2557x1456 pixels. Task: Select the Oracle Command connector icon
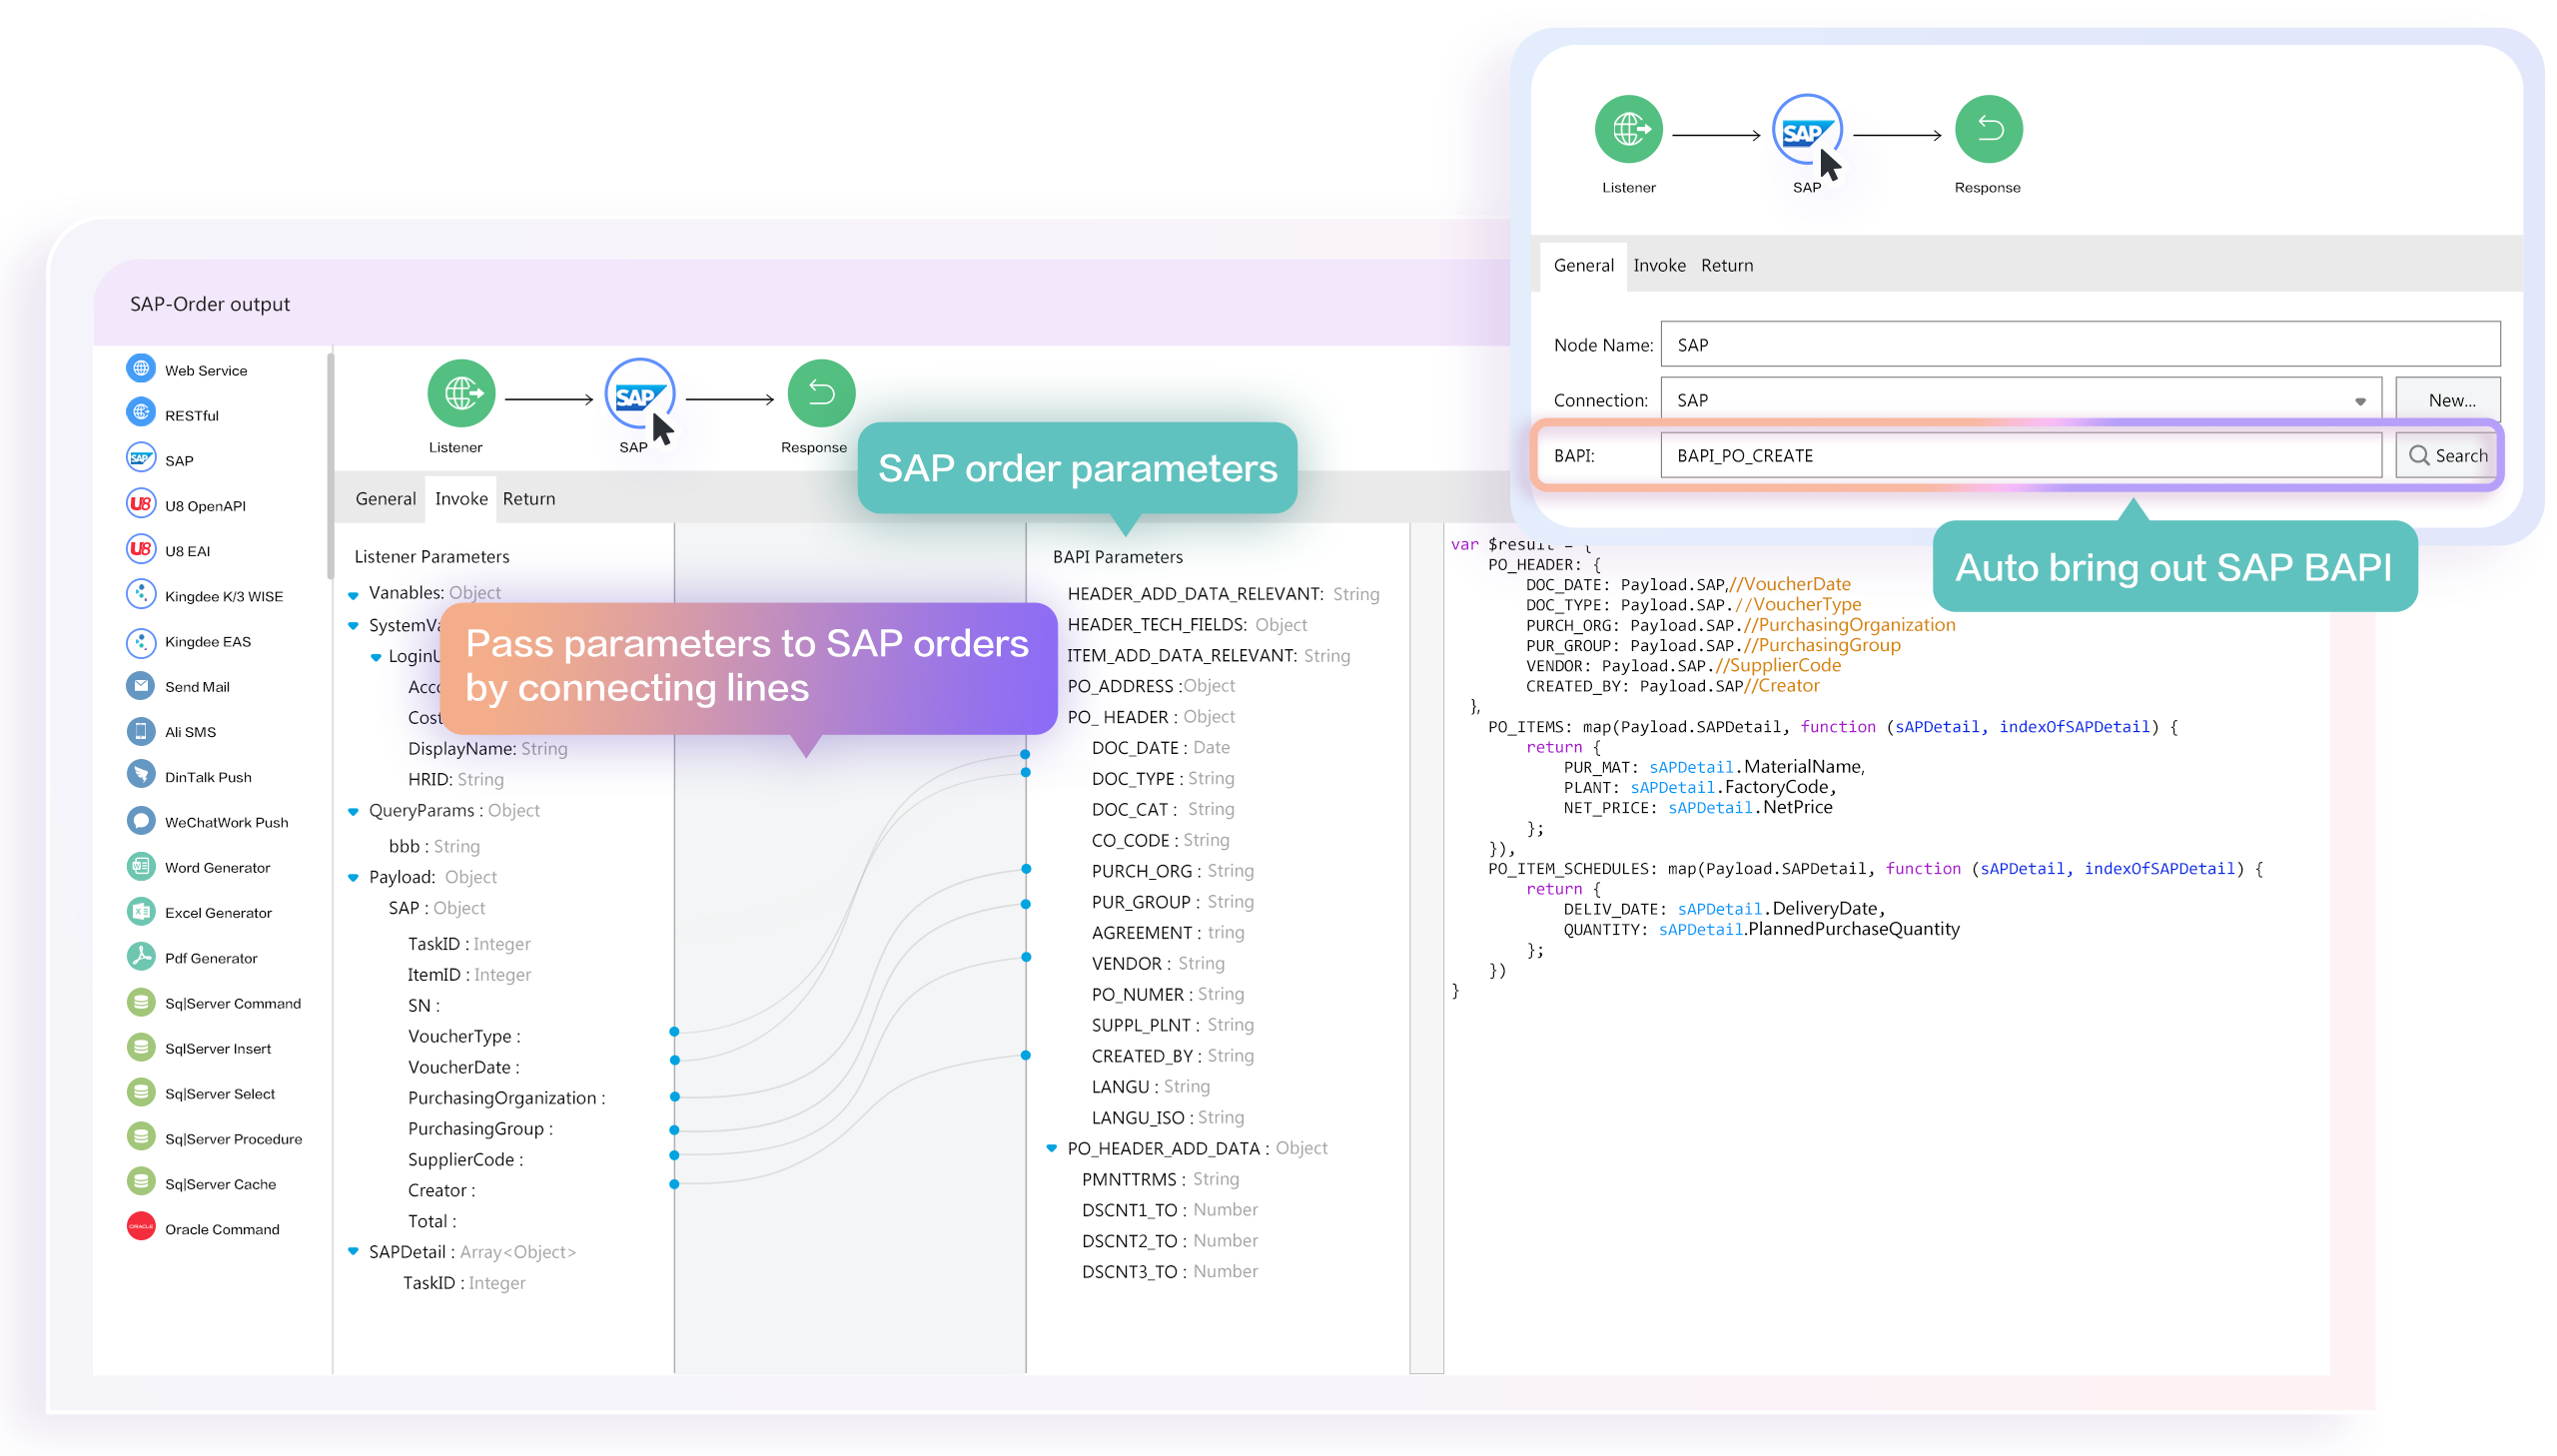point(141,1227)
